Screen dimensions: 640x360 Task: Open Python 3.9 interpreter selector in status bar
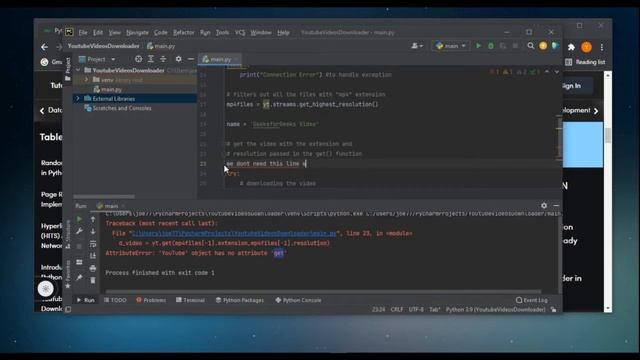(496, 310)
